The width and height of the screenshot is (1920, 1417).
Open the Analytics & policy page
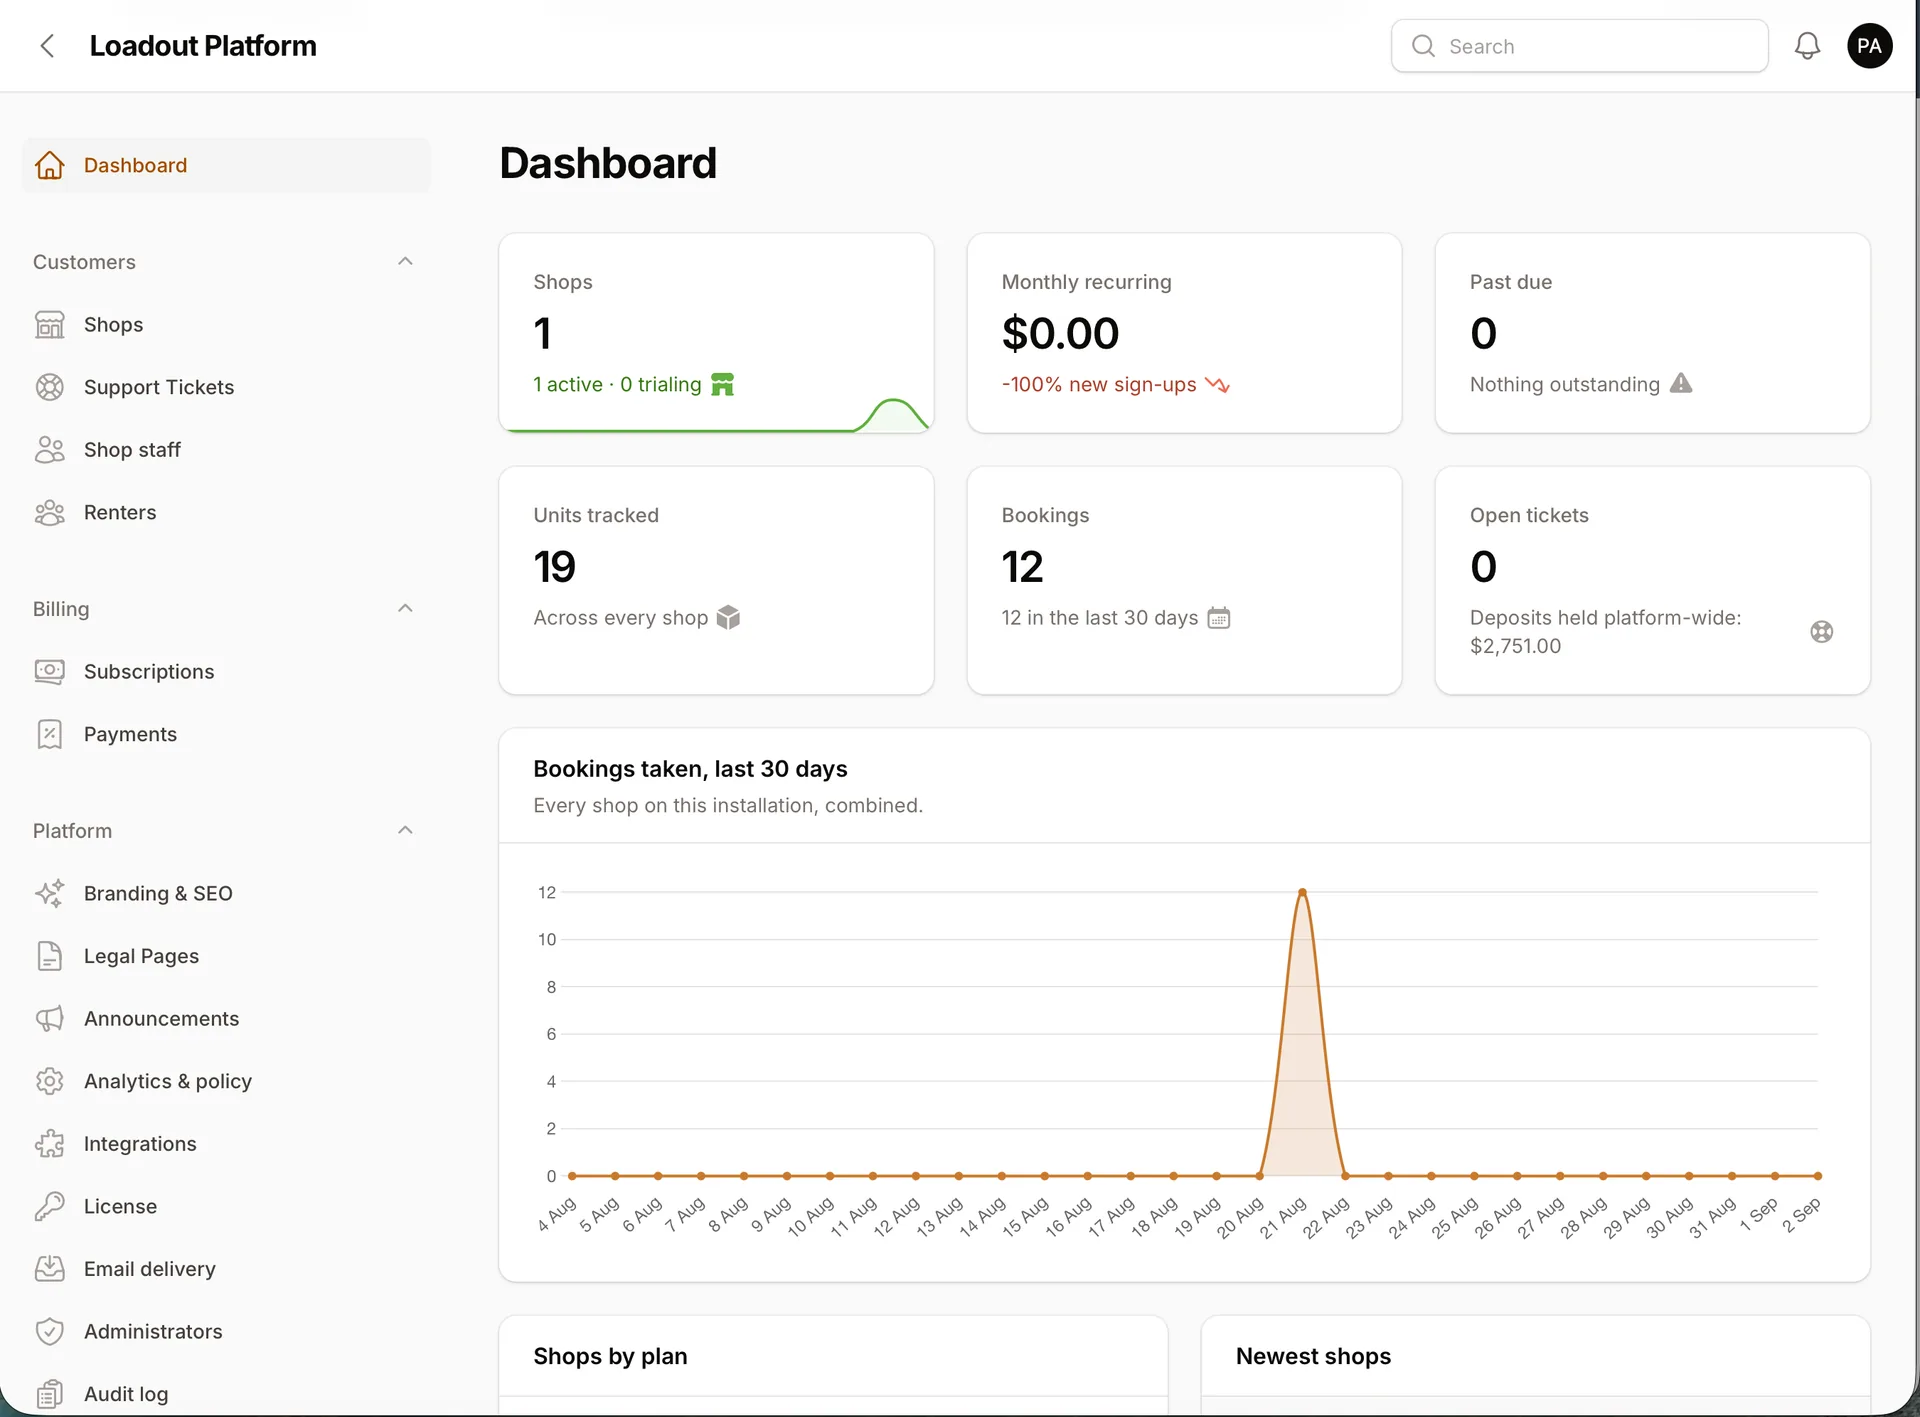click(226, 1081)
